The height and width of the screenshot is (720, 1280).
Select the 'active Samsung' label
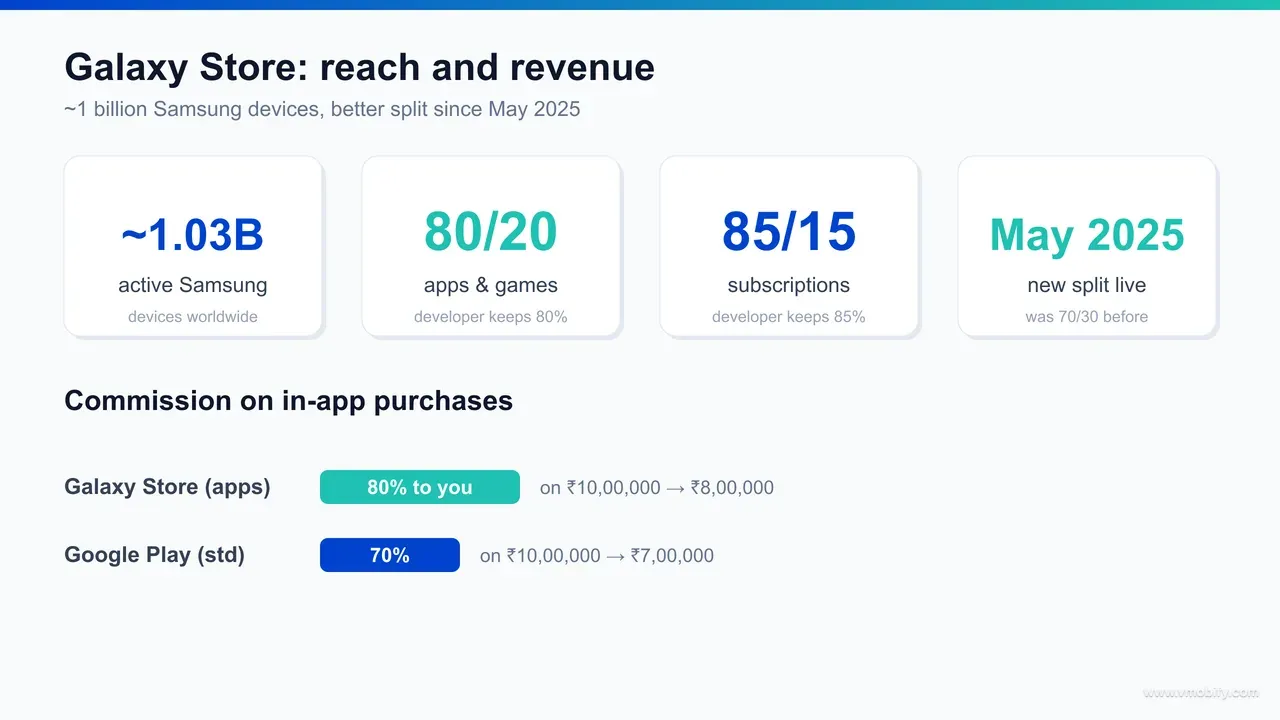(193, 285)
